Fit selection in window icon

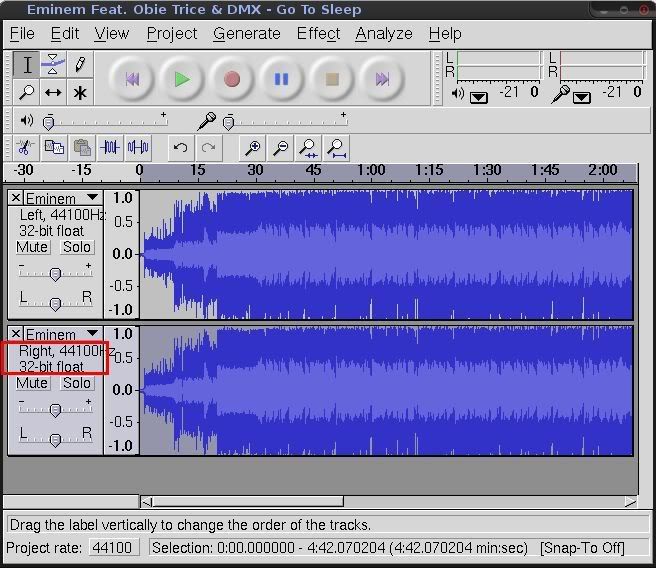[x=308, y=148]
